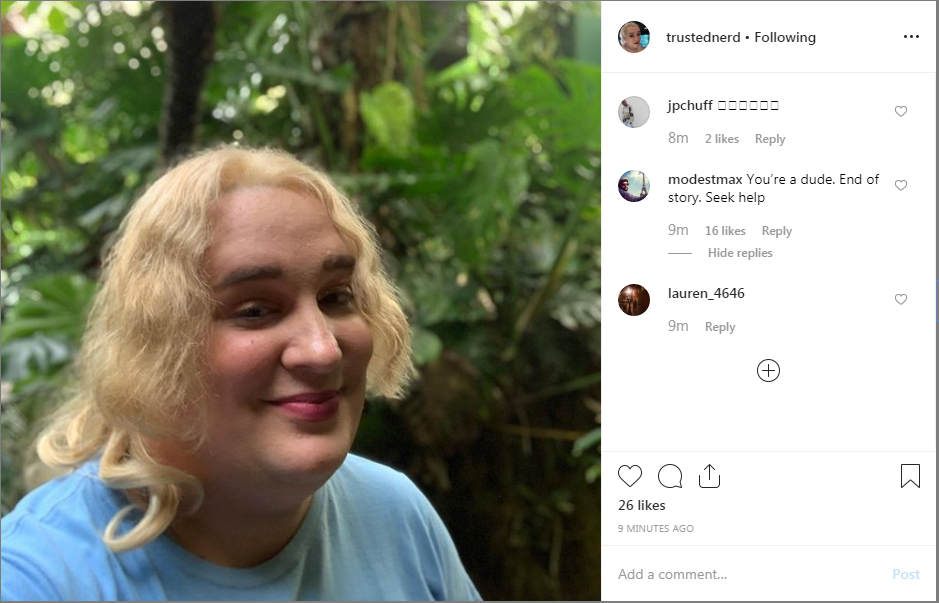This screenshot has width=939, height=603.
Task: Reply to modestmax's comment
Action: click(777, 231)
